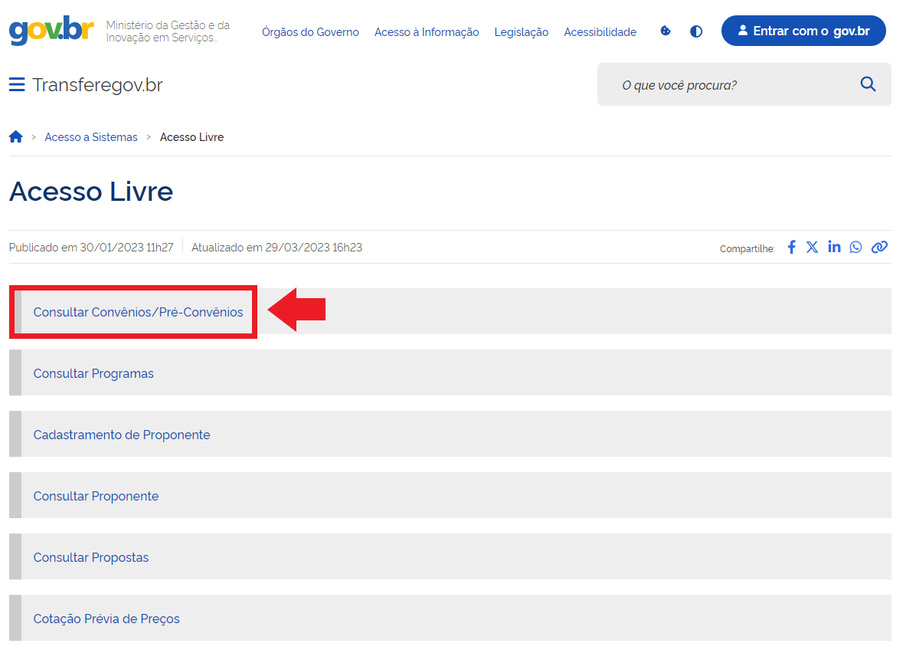This screenshot has height=650, width=903.
Task: Expand the Consultar Programas section
Action: [x=94, y=372]
